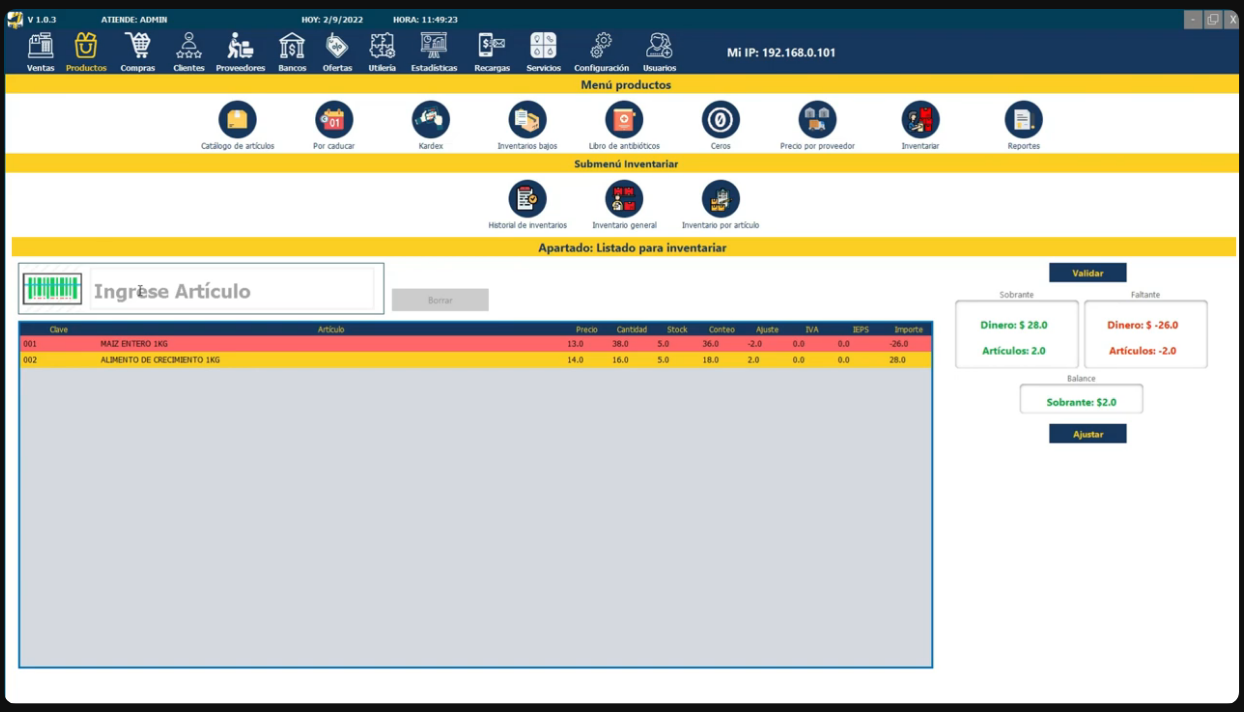Open the Estadísticas module

click(434, 47)
